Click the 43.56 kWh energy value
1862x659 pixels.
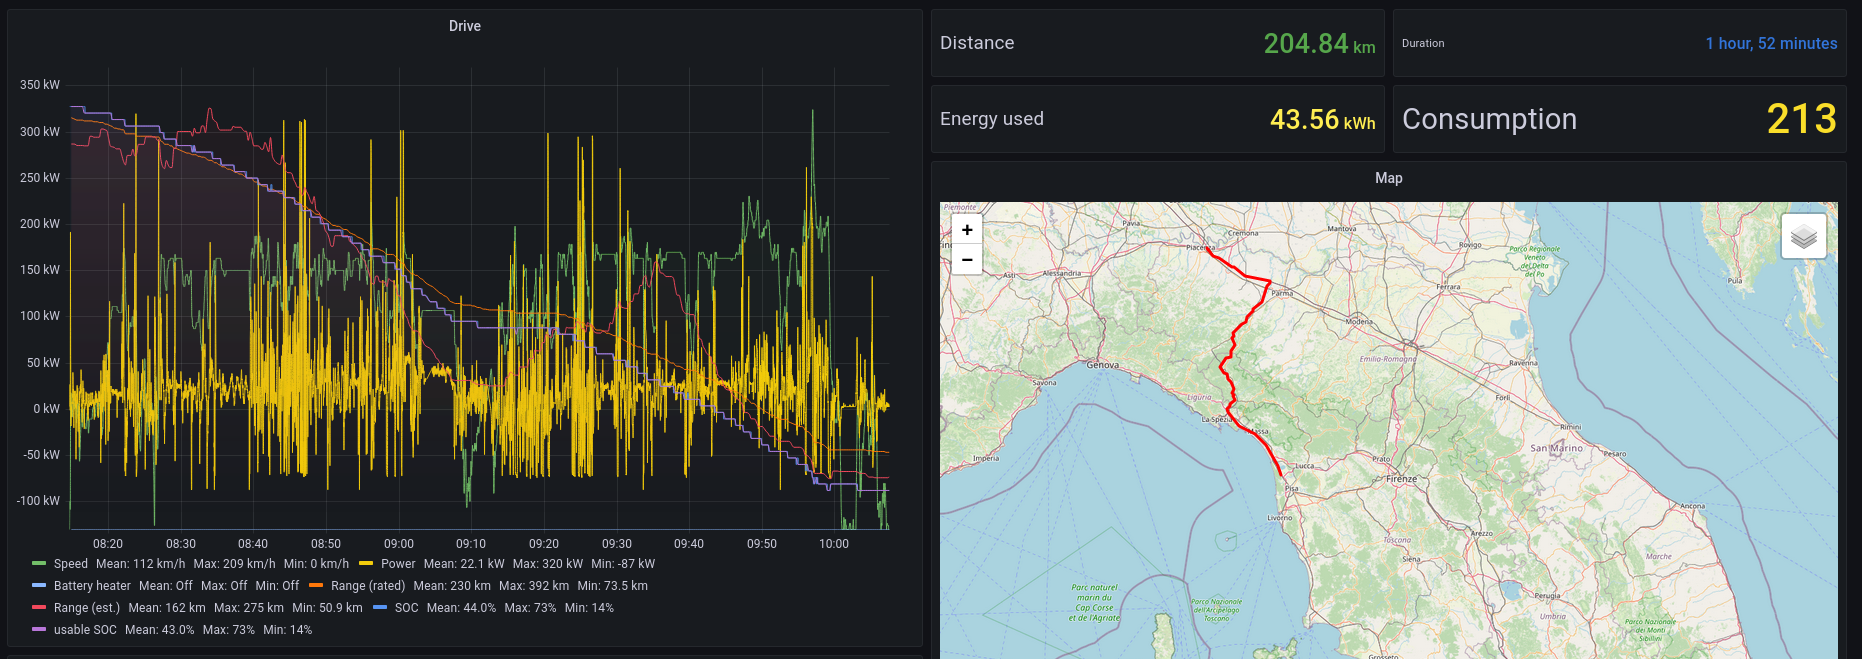pyautogui.click(x=1322, y=119)
